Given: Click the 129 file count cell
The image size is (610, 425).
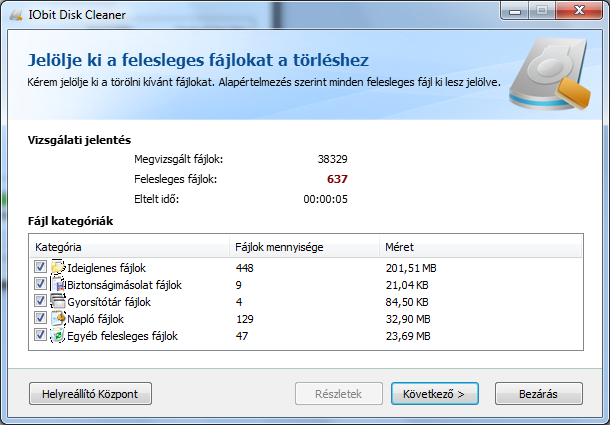Looking at the screenshot, I should click(245, 319).
